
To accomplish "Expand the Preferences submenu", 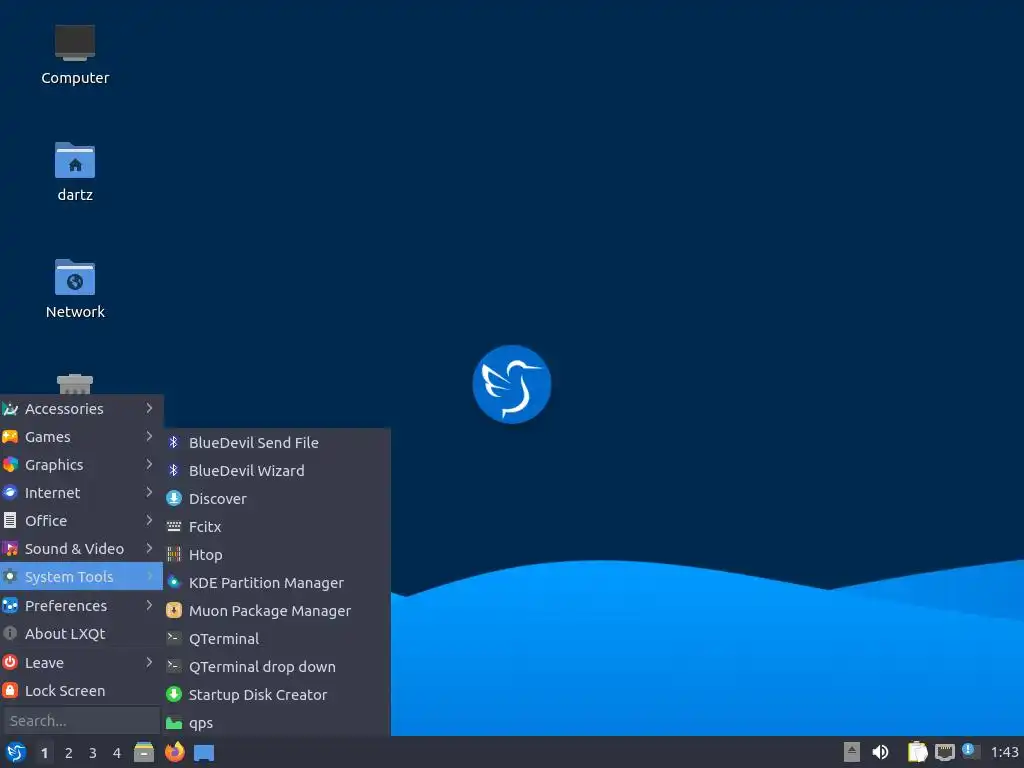I will click(x=81, y=606).
